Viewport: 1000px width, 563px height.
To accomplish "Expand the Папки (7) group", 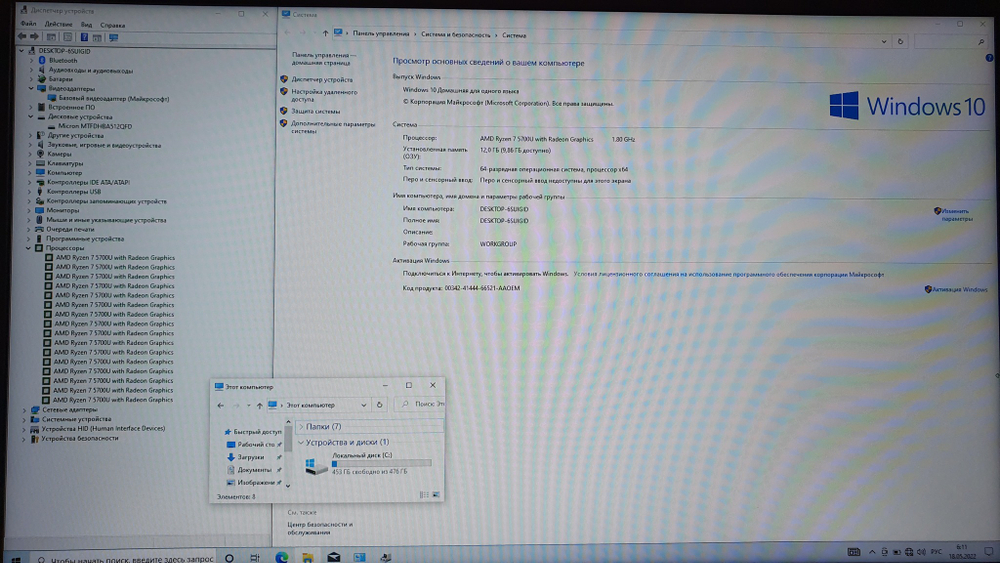I will click(x=302, y=427).
